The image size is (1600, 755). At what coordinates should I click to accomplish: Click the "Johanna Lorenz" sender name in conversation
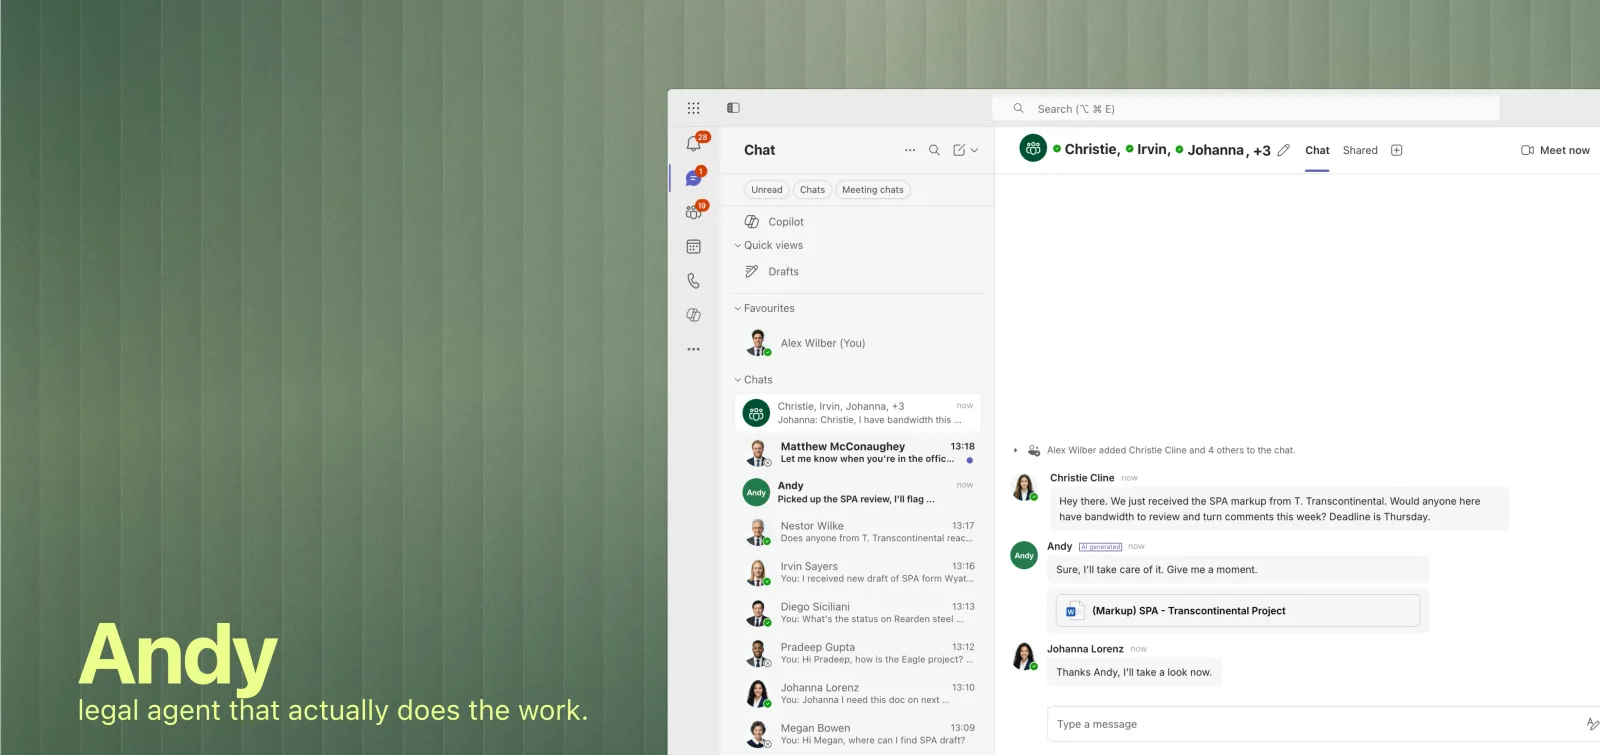(1085, 649)
